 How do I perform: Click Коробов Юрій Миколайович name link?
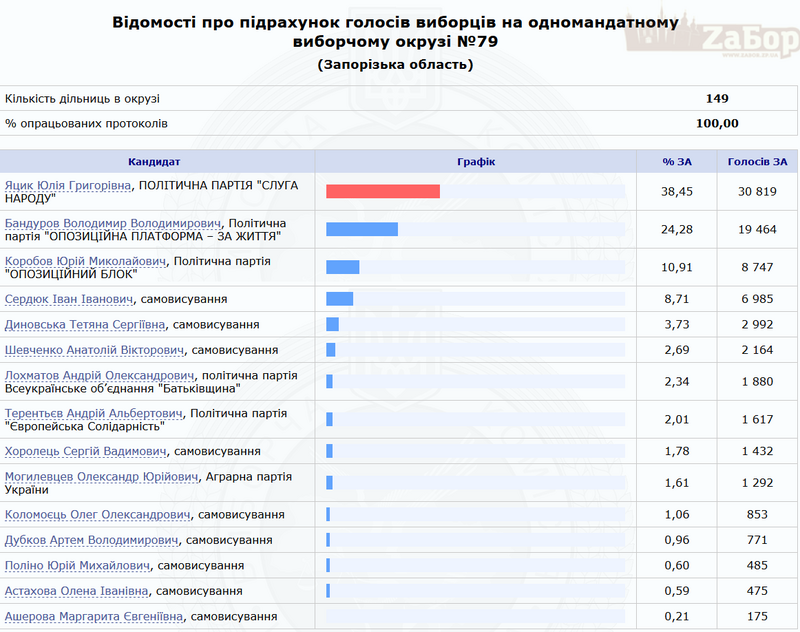[85, 261]
